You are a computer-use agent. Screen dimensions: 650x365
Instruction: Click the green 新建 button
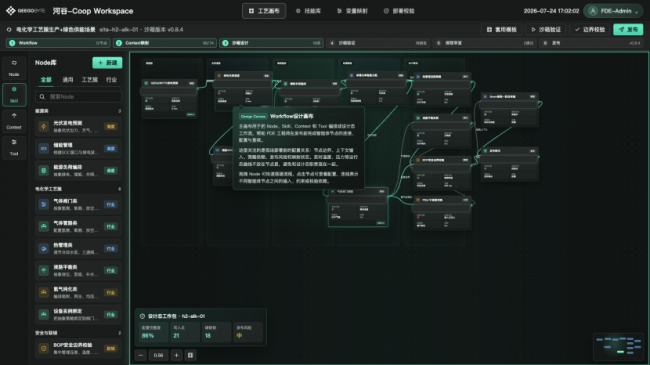[x=107, y=63]
